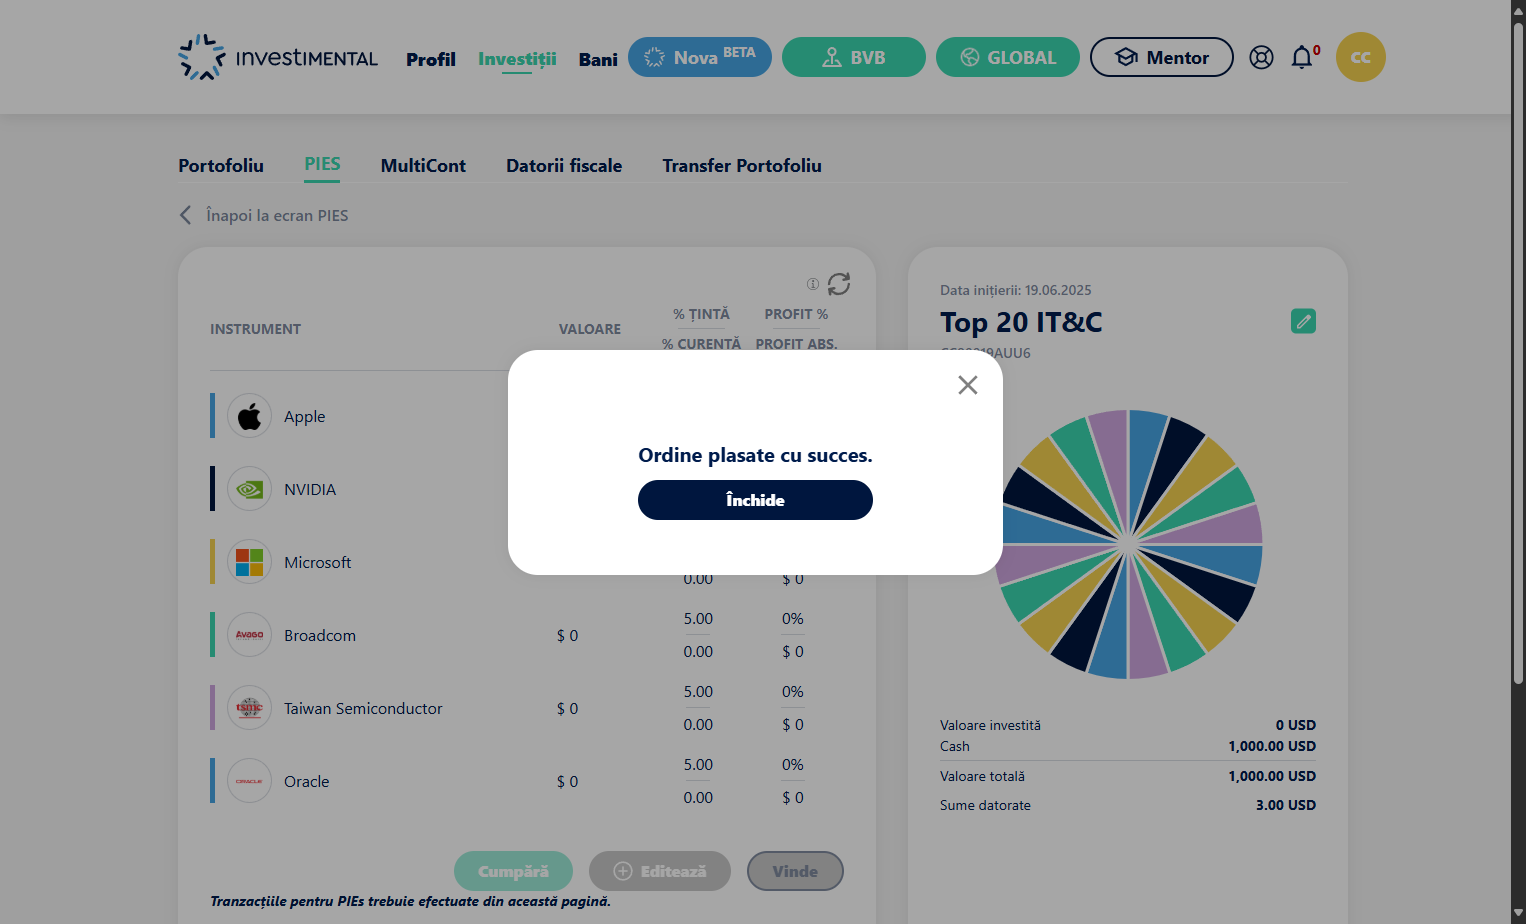This screenshot has height=924, width=1526.
Task: Click the Oracle logo icon
Action: point(249,781)
